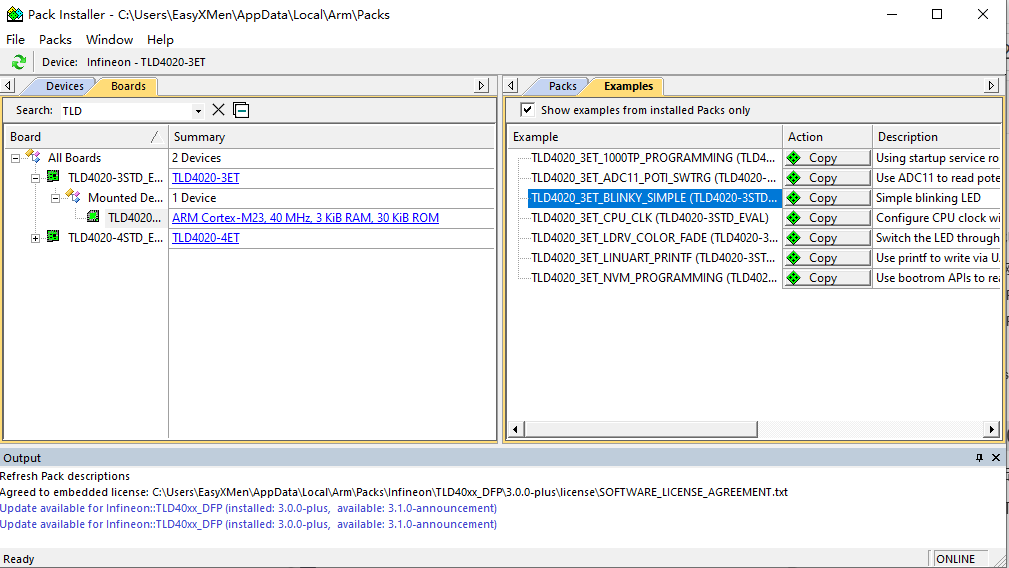Viewport: 1009px width, 568px height.
Task: Click the examples scrollbar right arrow
Action: pos(992,428)
